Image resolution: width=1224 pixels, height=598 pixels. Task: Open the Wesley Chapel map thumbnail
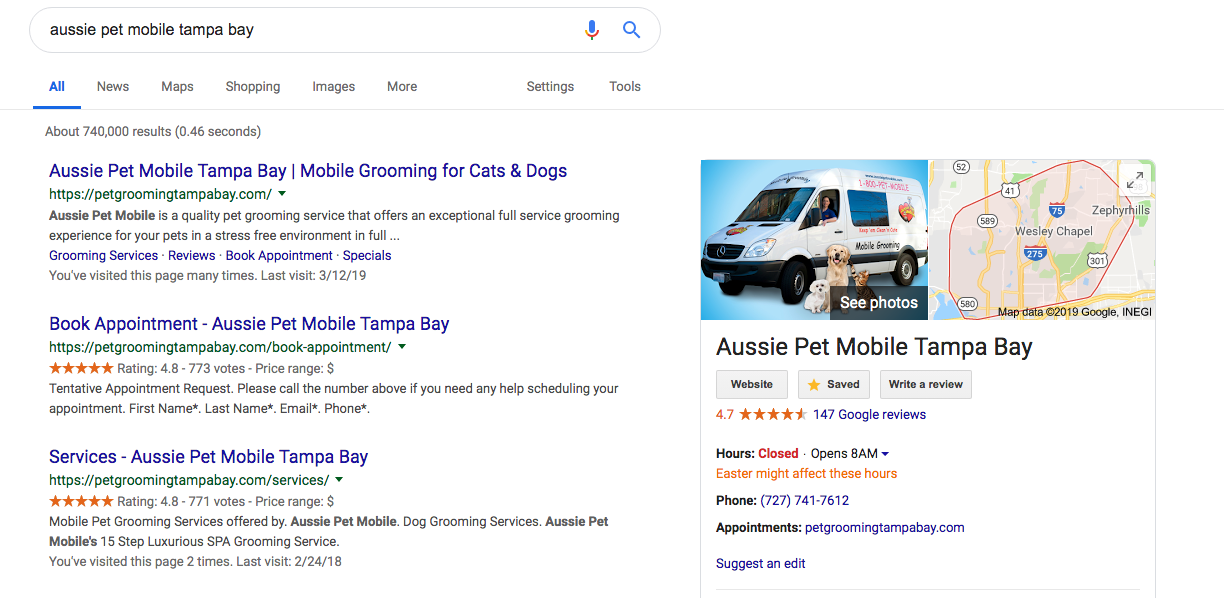tap(1042, 240)
